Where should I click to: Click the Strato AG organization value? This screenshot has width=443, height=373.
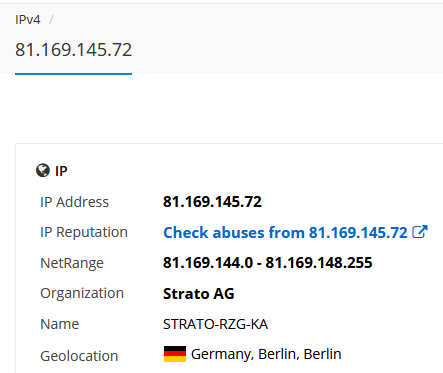pos(199,294)
